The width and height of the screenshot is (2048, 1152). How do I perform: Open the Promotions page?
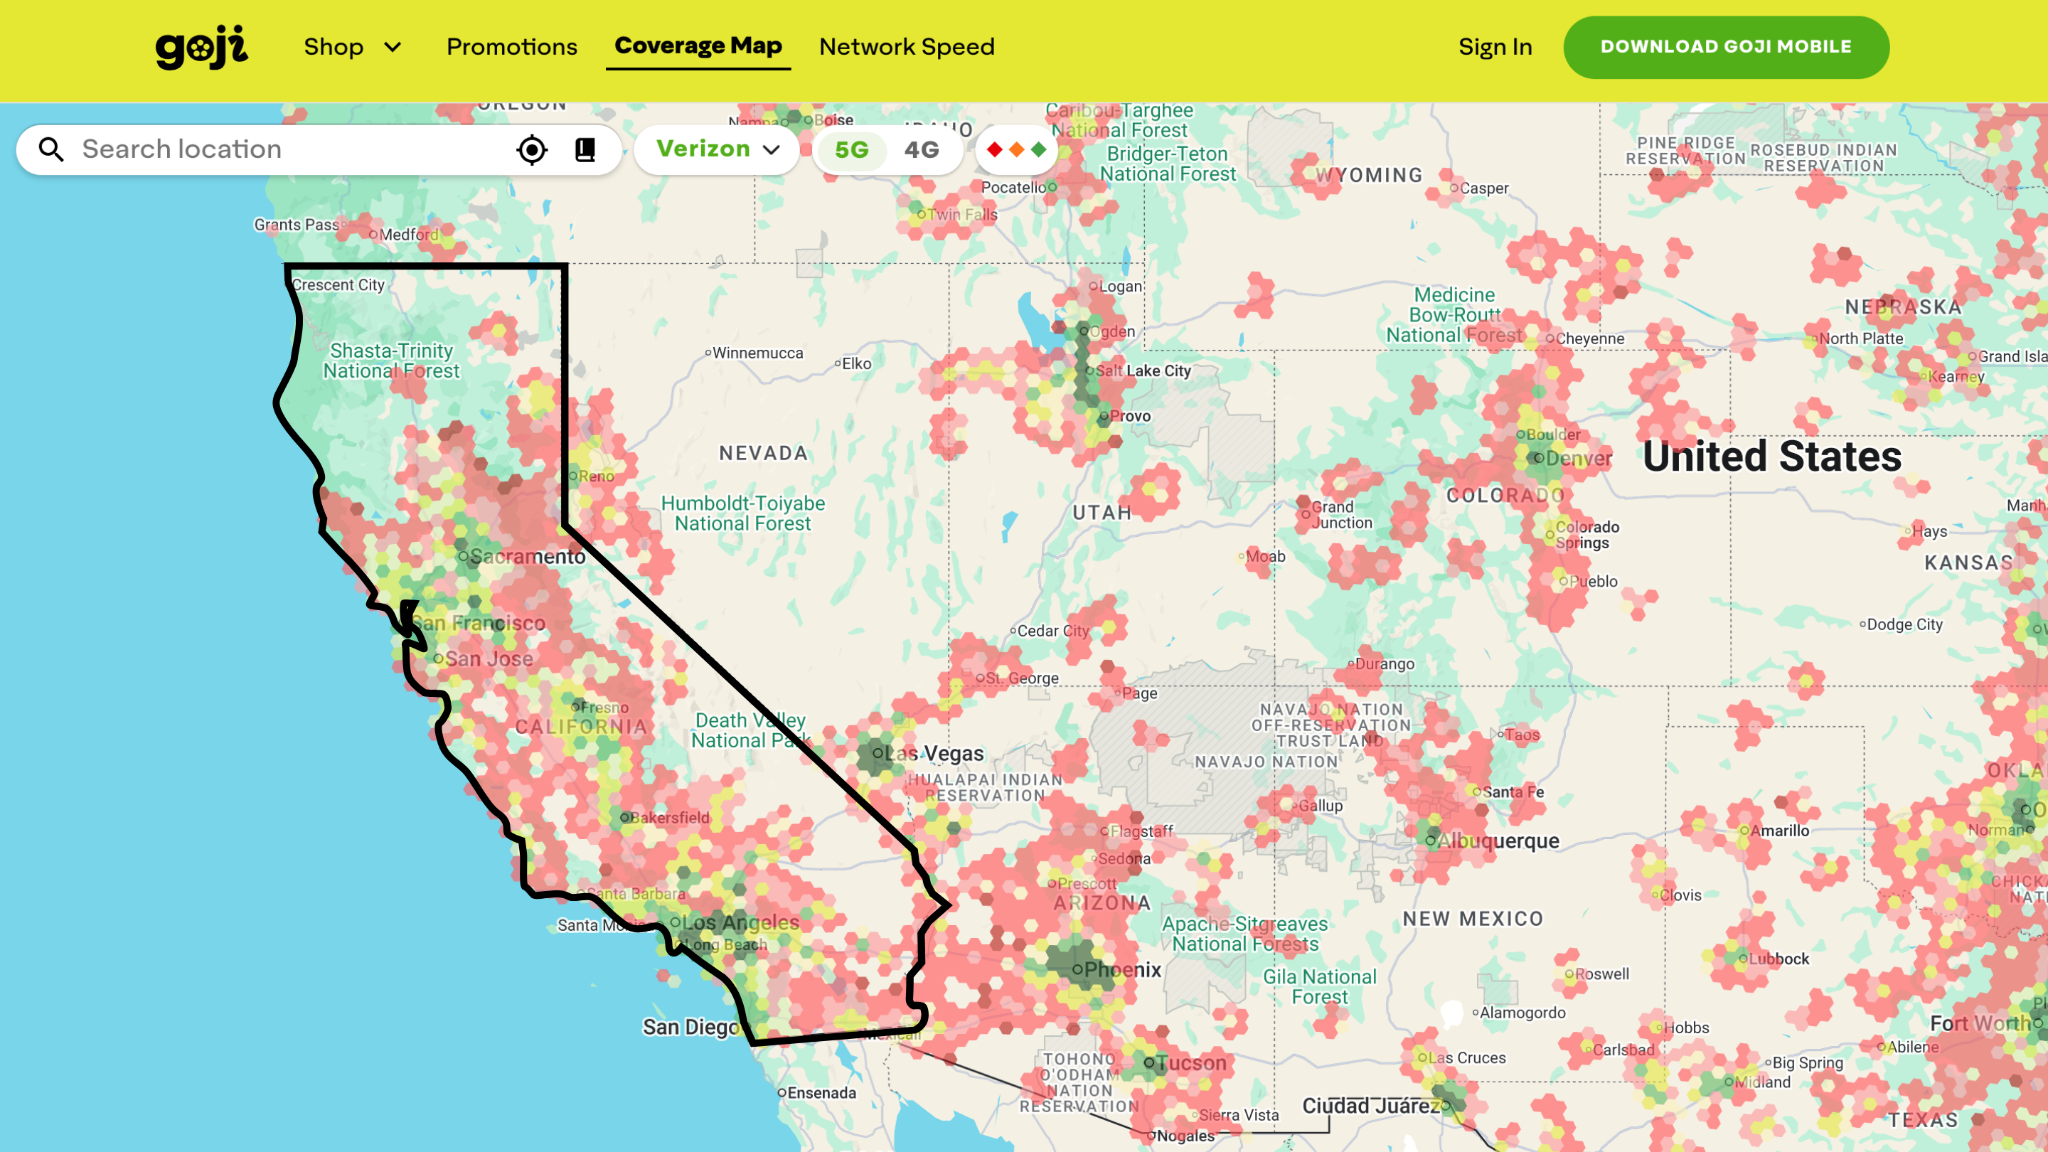512,47
